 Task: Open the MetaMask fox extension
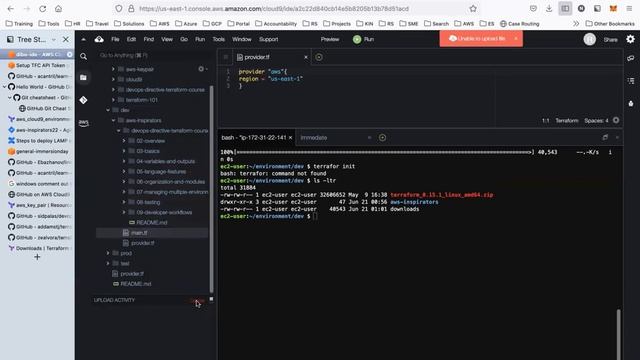(x=613, y=9)
